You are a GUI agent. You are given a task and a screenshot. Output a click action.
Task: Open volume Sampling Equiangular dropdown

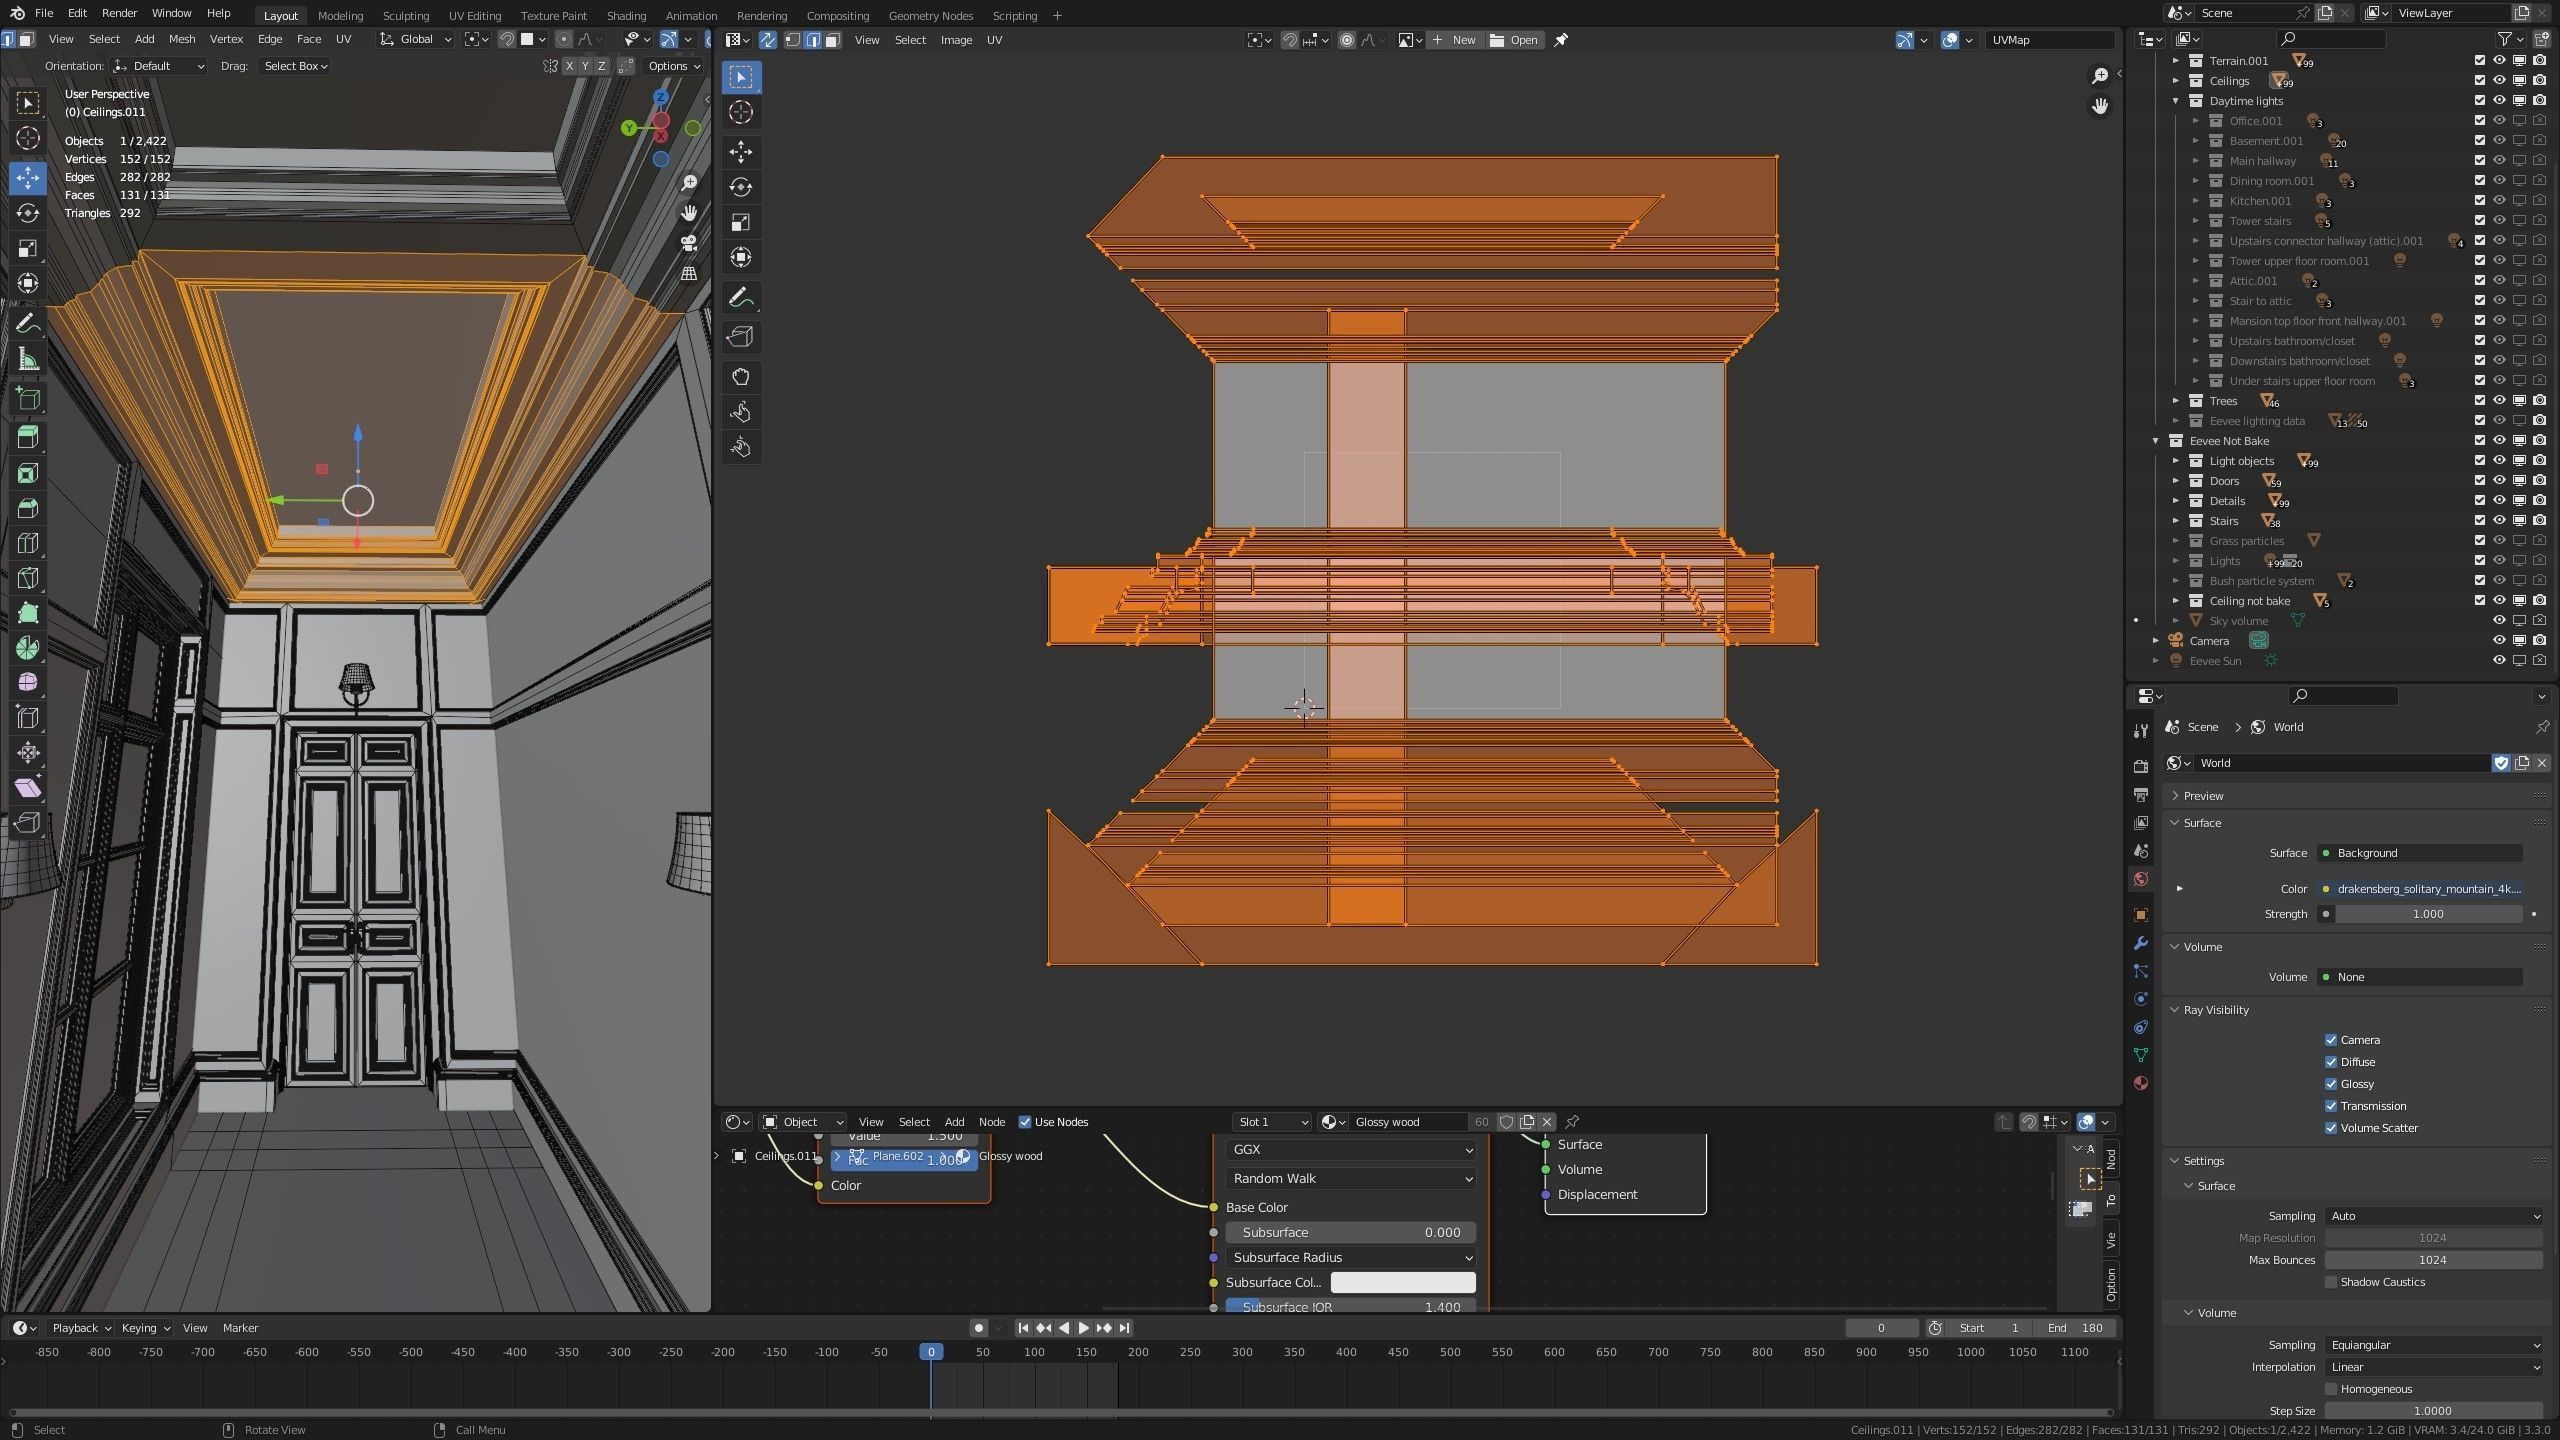pyautogui.click(x=2433, y=1345)
